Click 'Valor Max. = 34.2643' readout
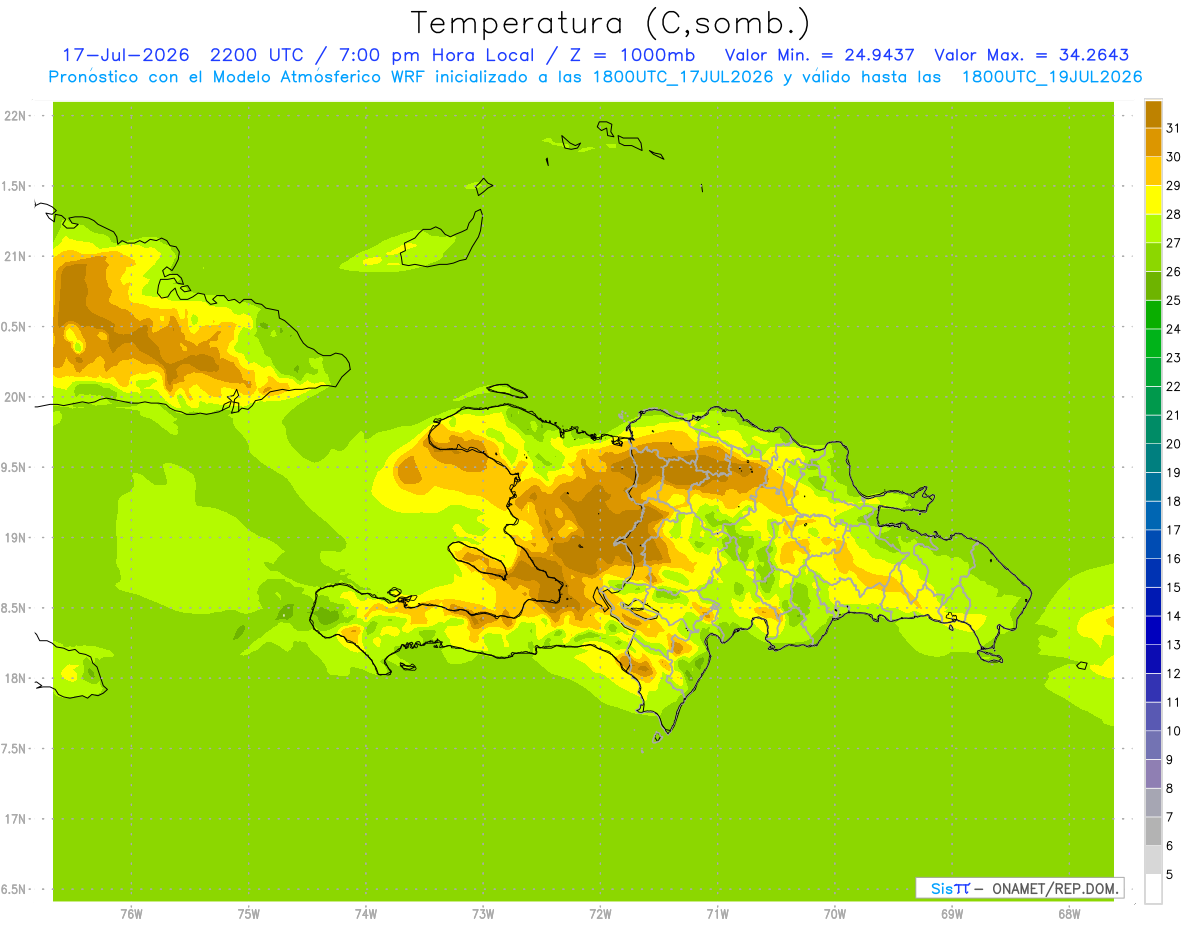 tap(1032, 55)
